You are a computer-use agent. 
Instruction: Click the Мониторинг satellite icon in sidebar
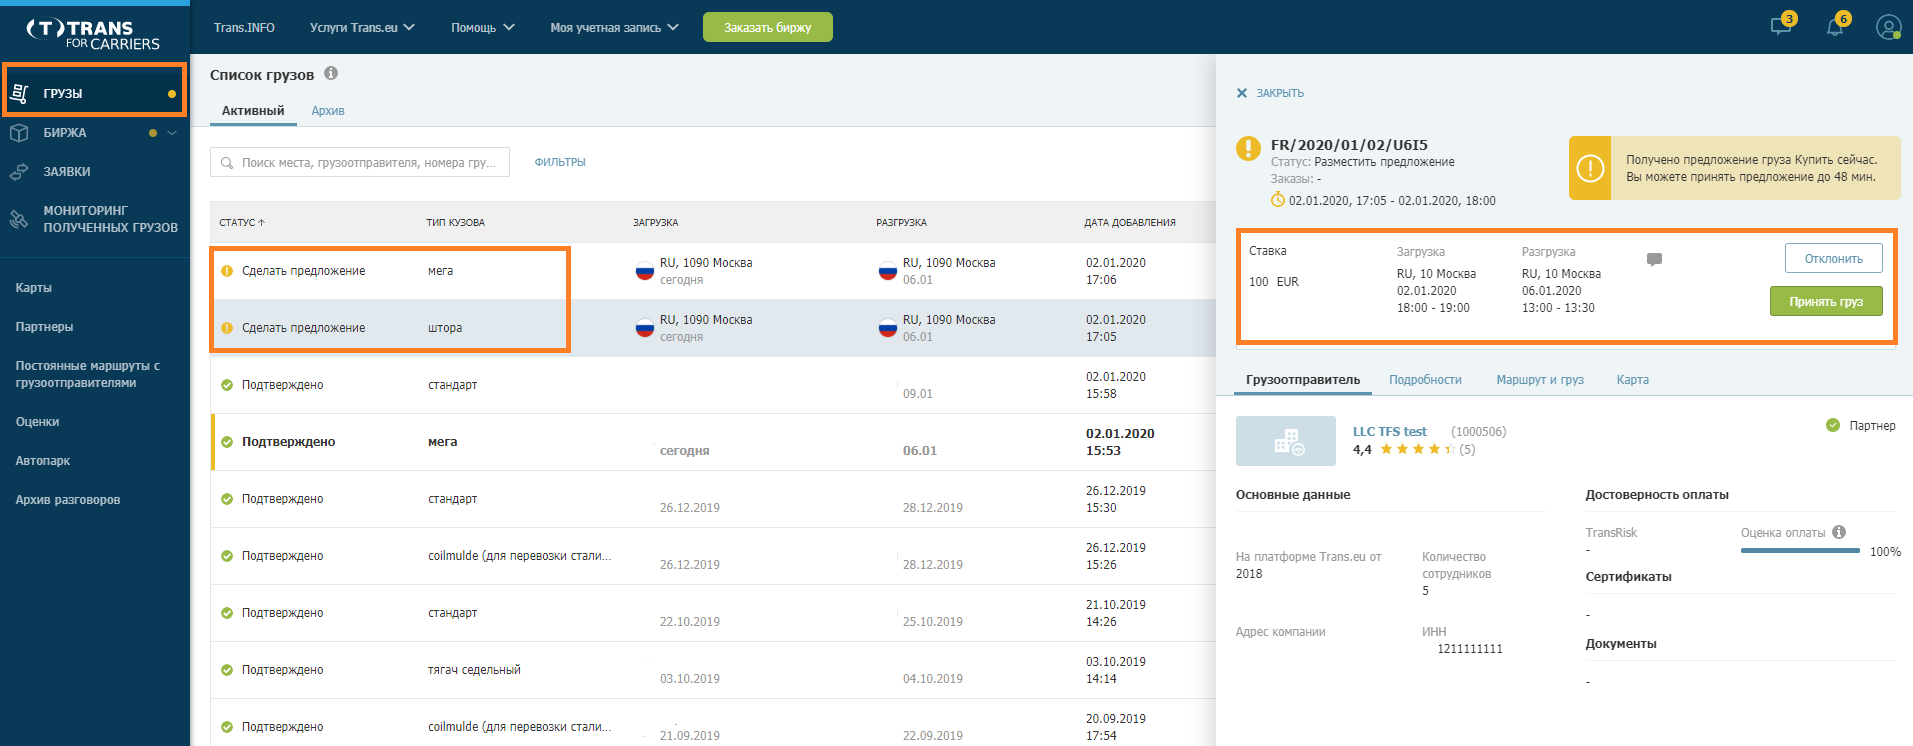click(19, 218)
